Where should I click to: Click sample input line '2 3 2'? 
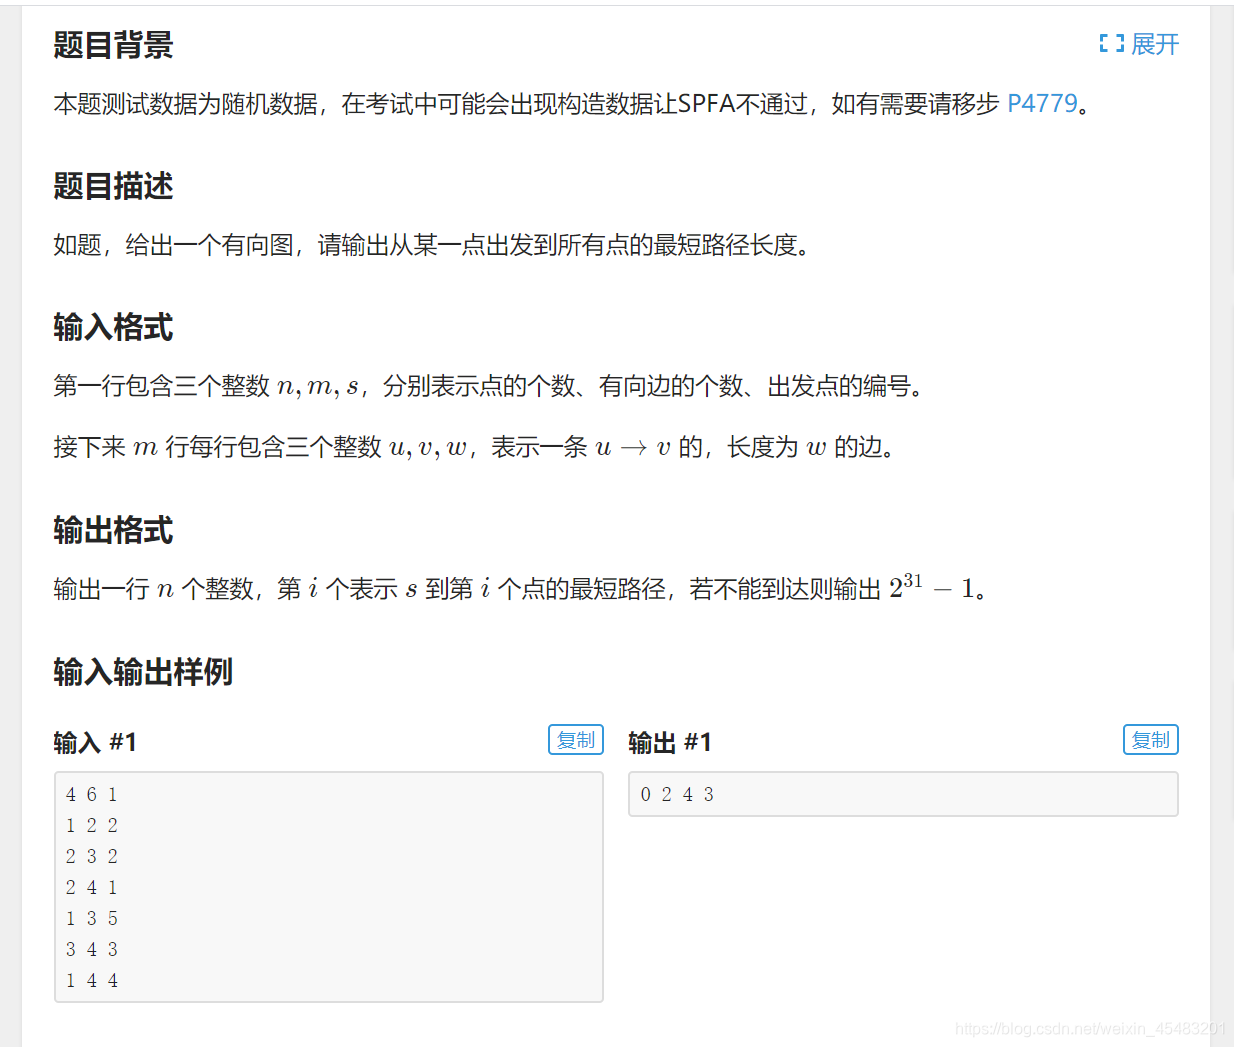point(92,857)
